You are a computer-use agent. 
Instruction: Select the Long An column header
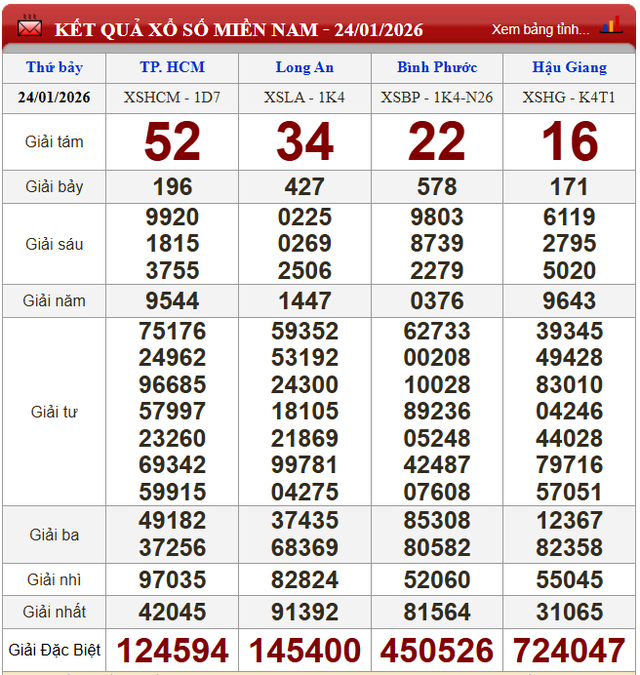(305, 68)
